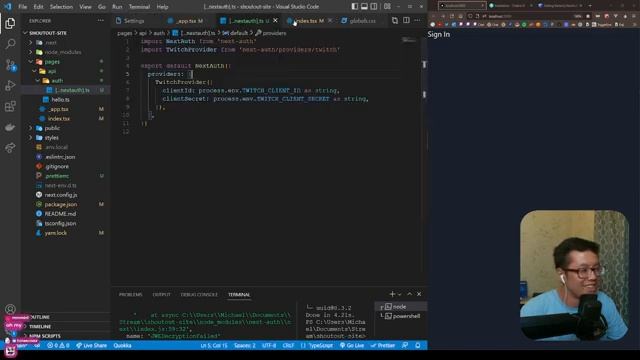Open notifications bell in status bar
The image size is (640, 360).
pyautogui.click(x=418, y=345)
